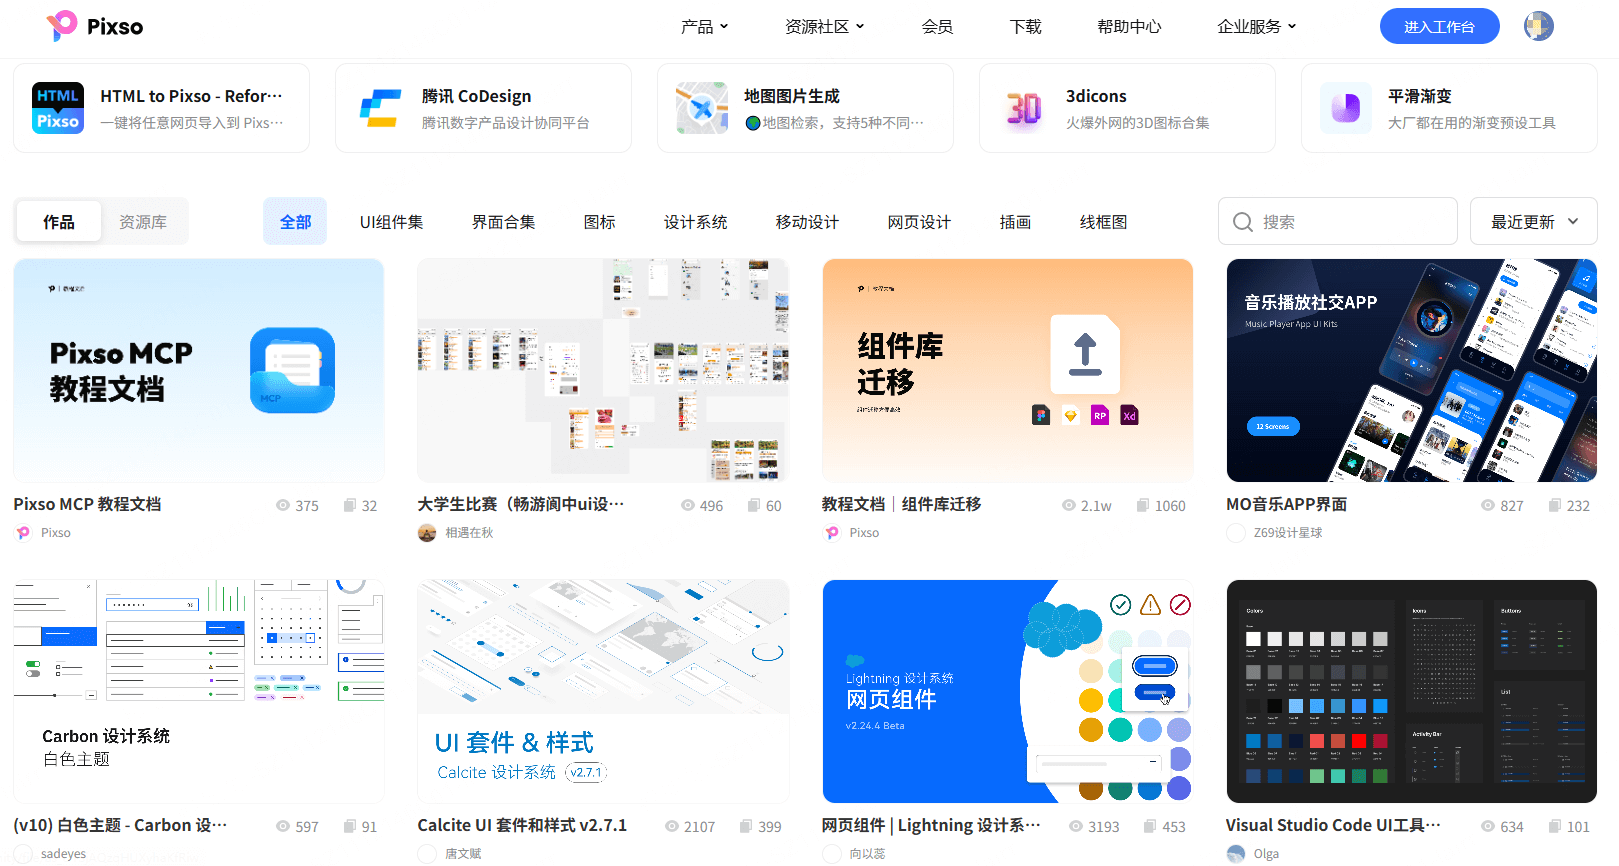Select the 图标 category tab
This screenshot has width=1619, height=866.
coord(600,222)
